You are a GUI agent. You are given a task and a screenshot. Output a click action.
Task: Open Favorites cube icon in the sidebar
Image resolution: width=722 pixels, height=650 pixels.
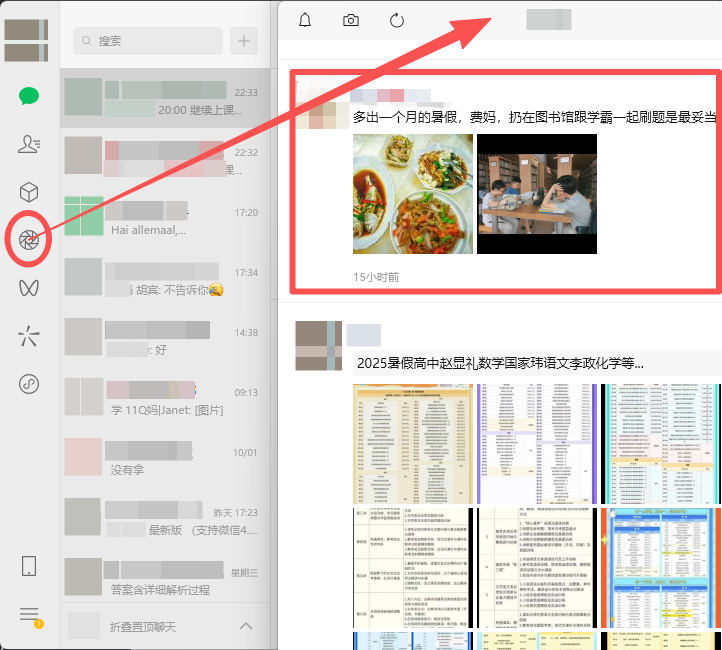pos(29,192)
